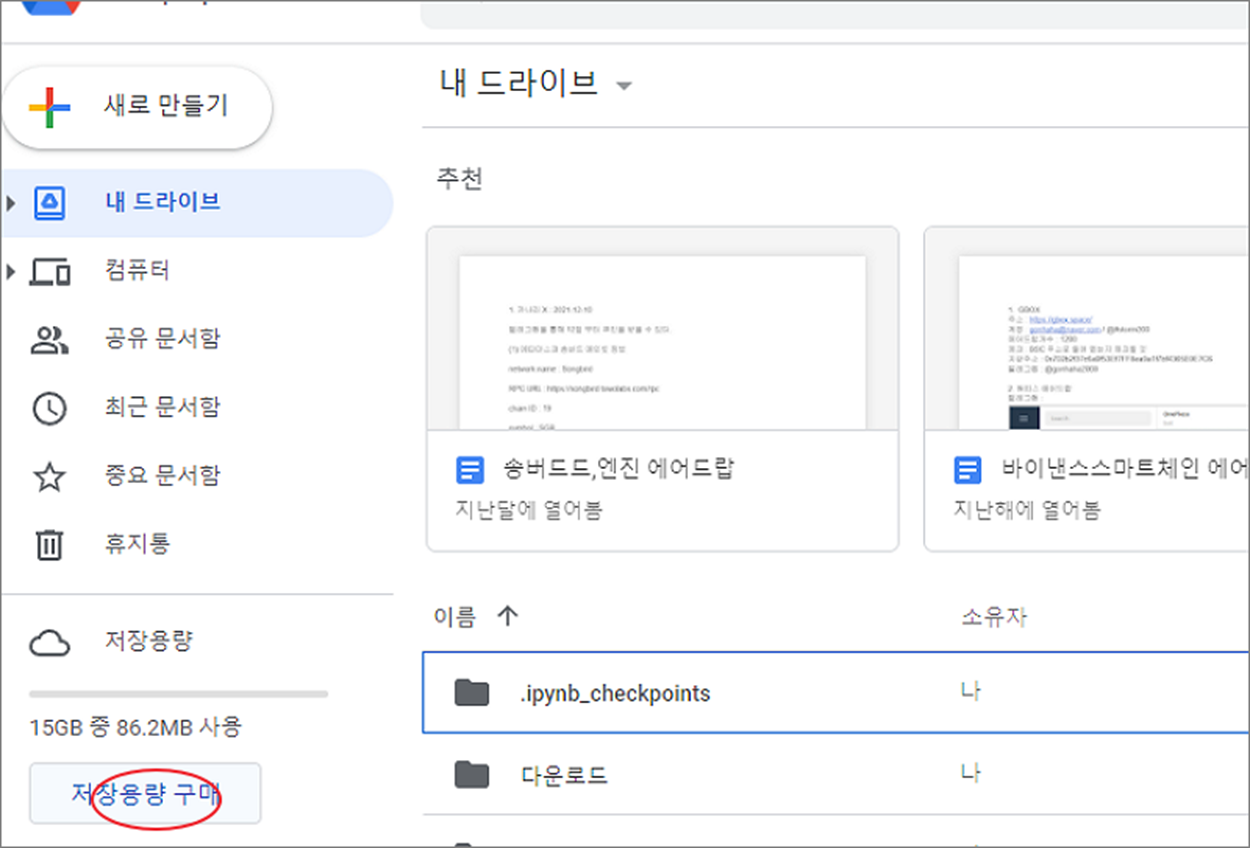
Task: Toggle the name sort direction arrow
Action: point(508,617)
